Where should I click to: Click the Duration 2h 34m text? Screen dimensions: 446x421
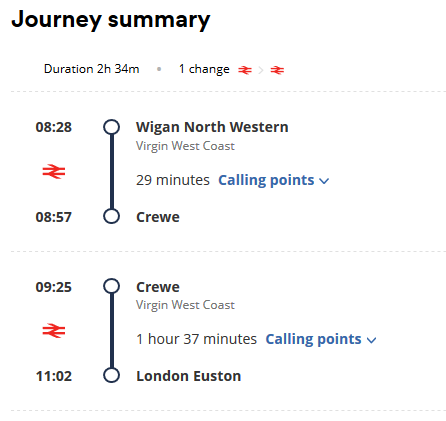point(92,69)
